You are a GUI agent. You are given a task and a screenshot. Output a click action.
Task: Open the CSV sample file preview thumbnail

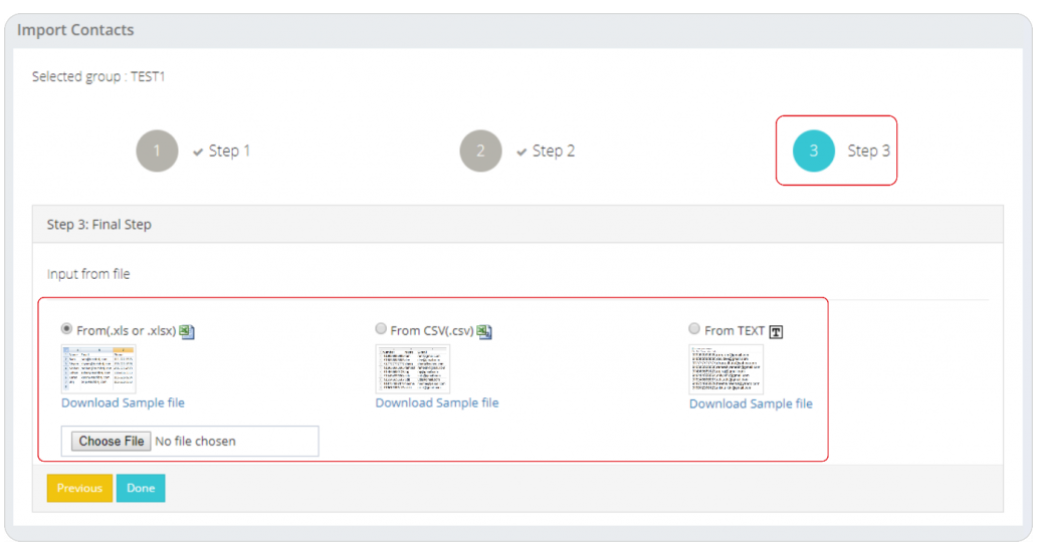coord(412,368)
